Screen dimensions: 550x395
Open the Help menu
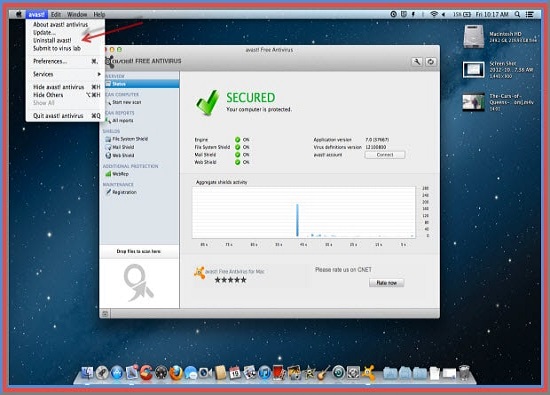[x=99, y=14]
